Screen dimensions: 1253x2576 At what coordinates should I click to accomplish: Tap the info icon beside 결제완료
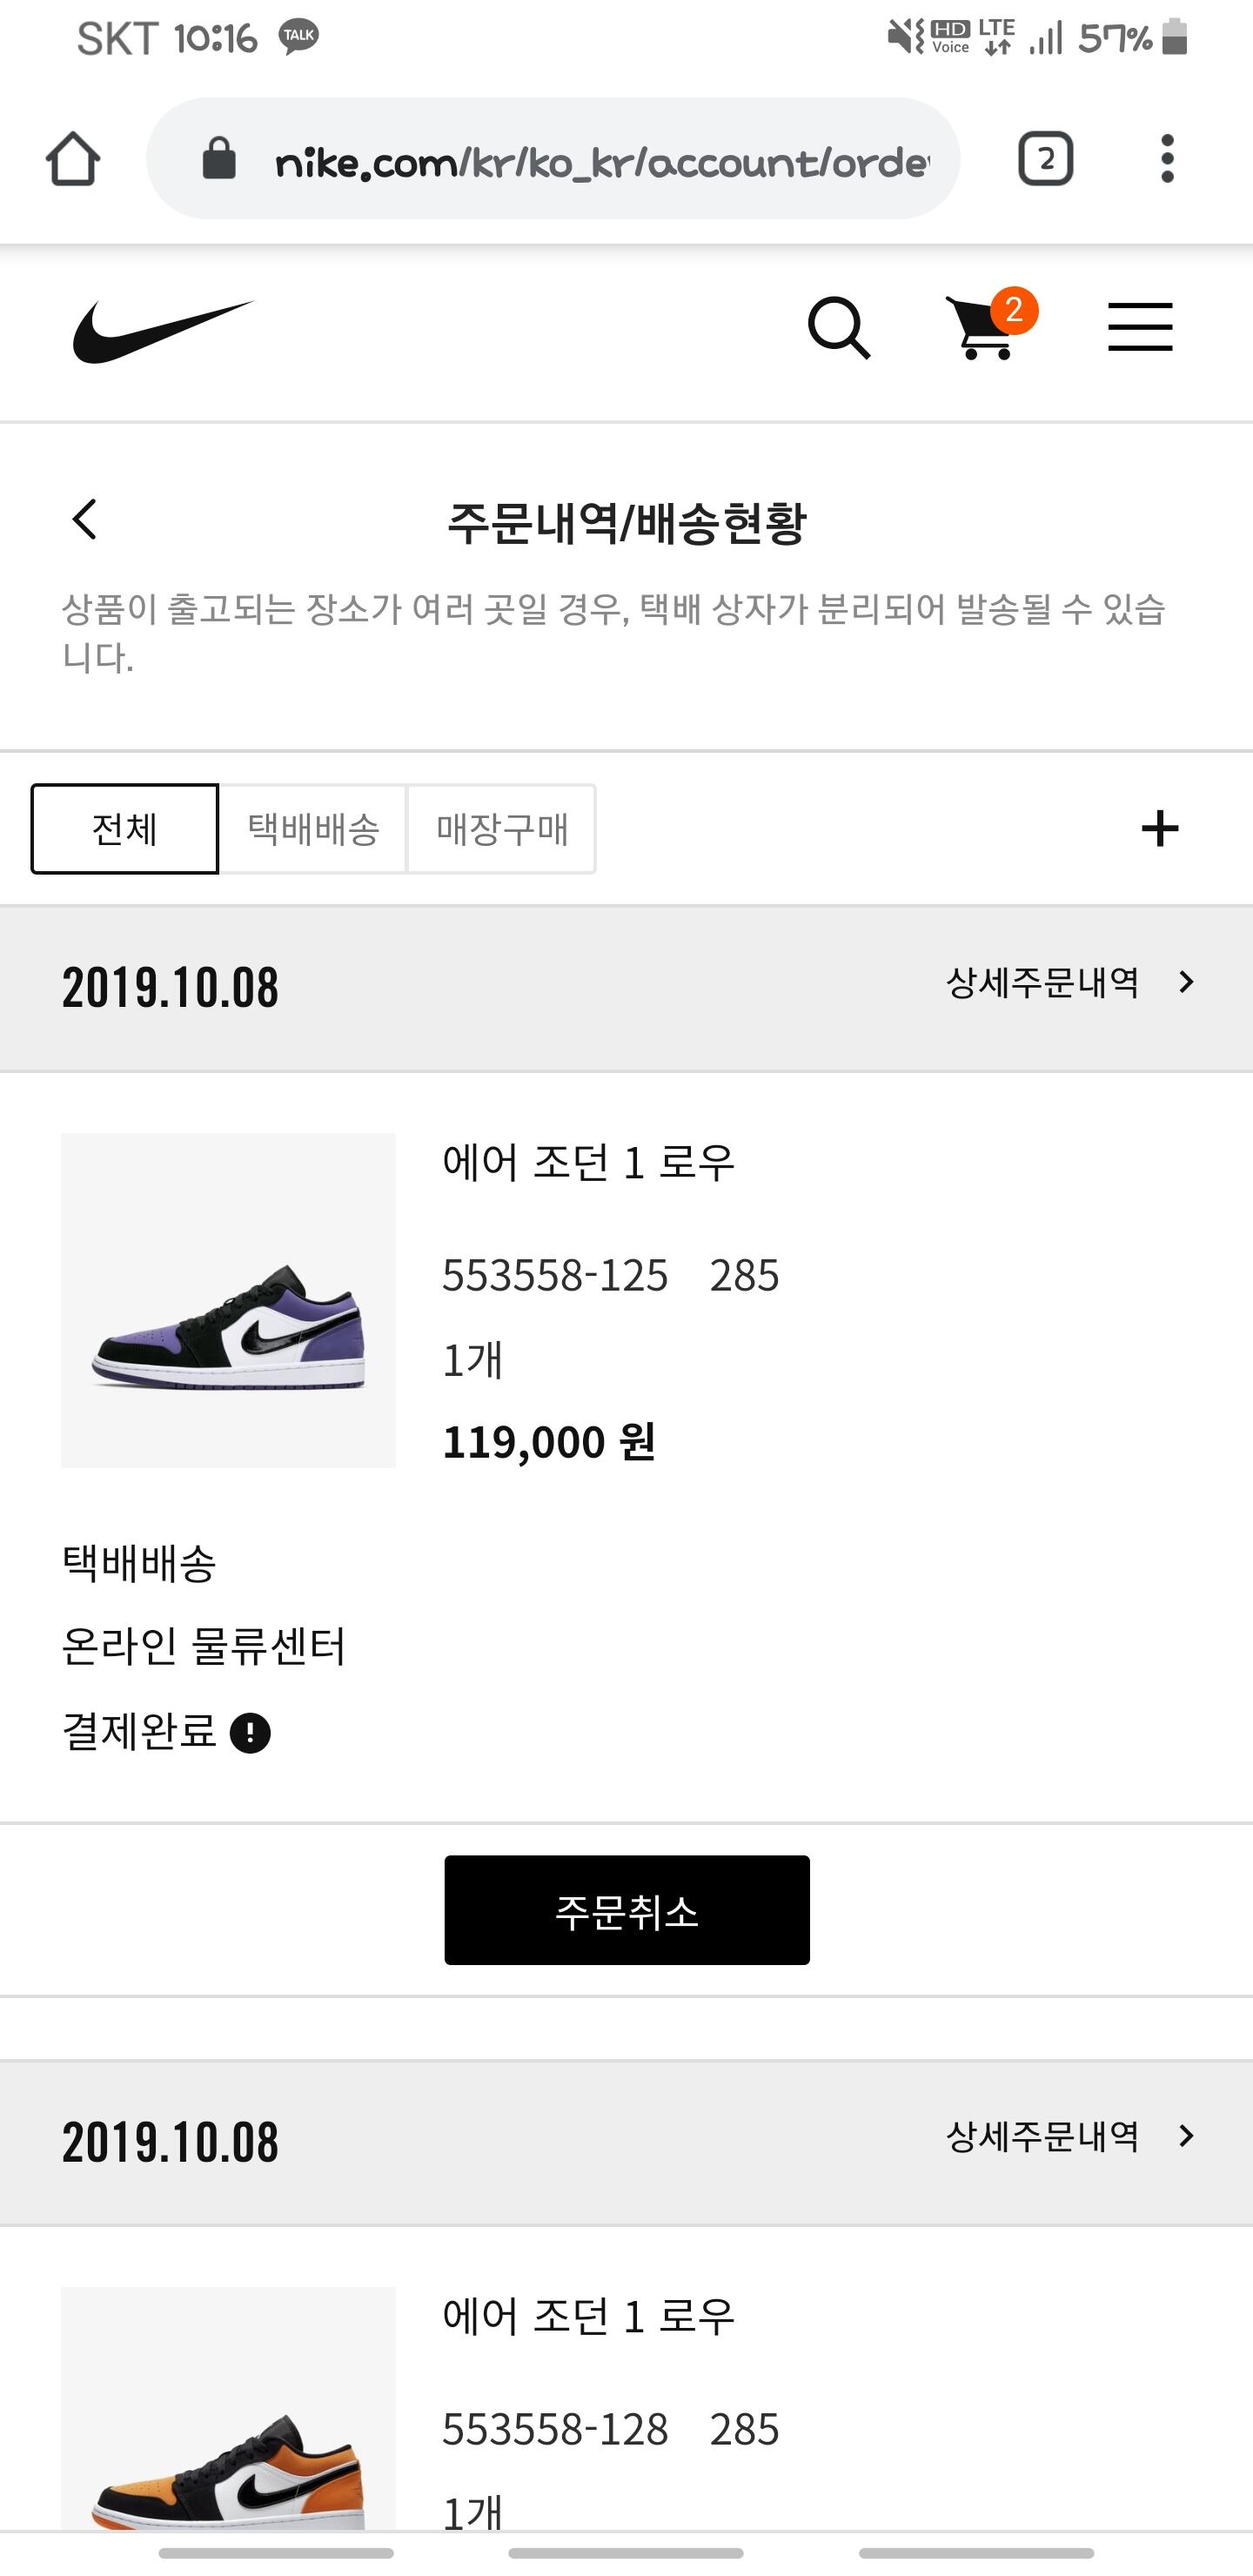[x=250, y=1733]
